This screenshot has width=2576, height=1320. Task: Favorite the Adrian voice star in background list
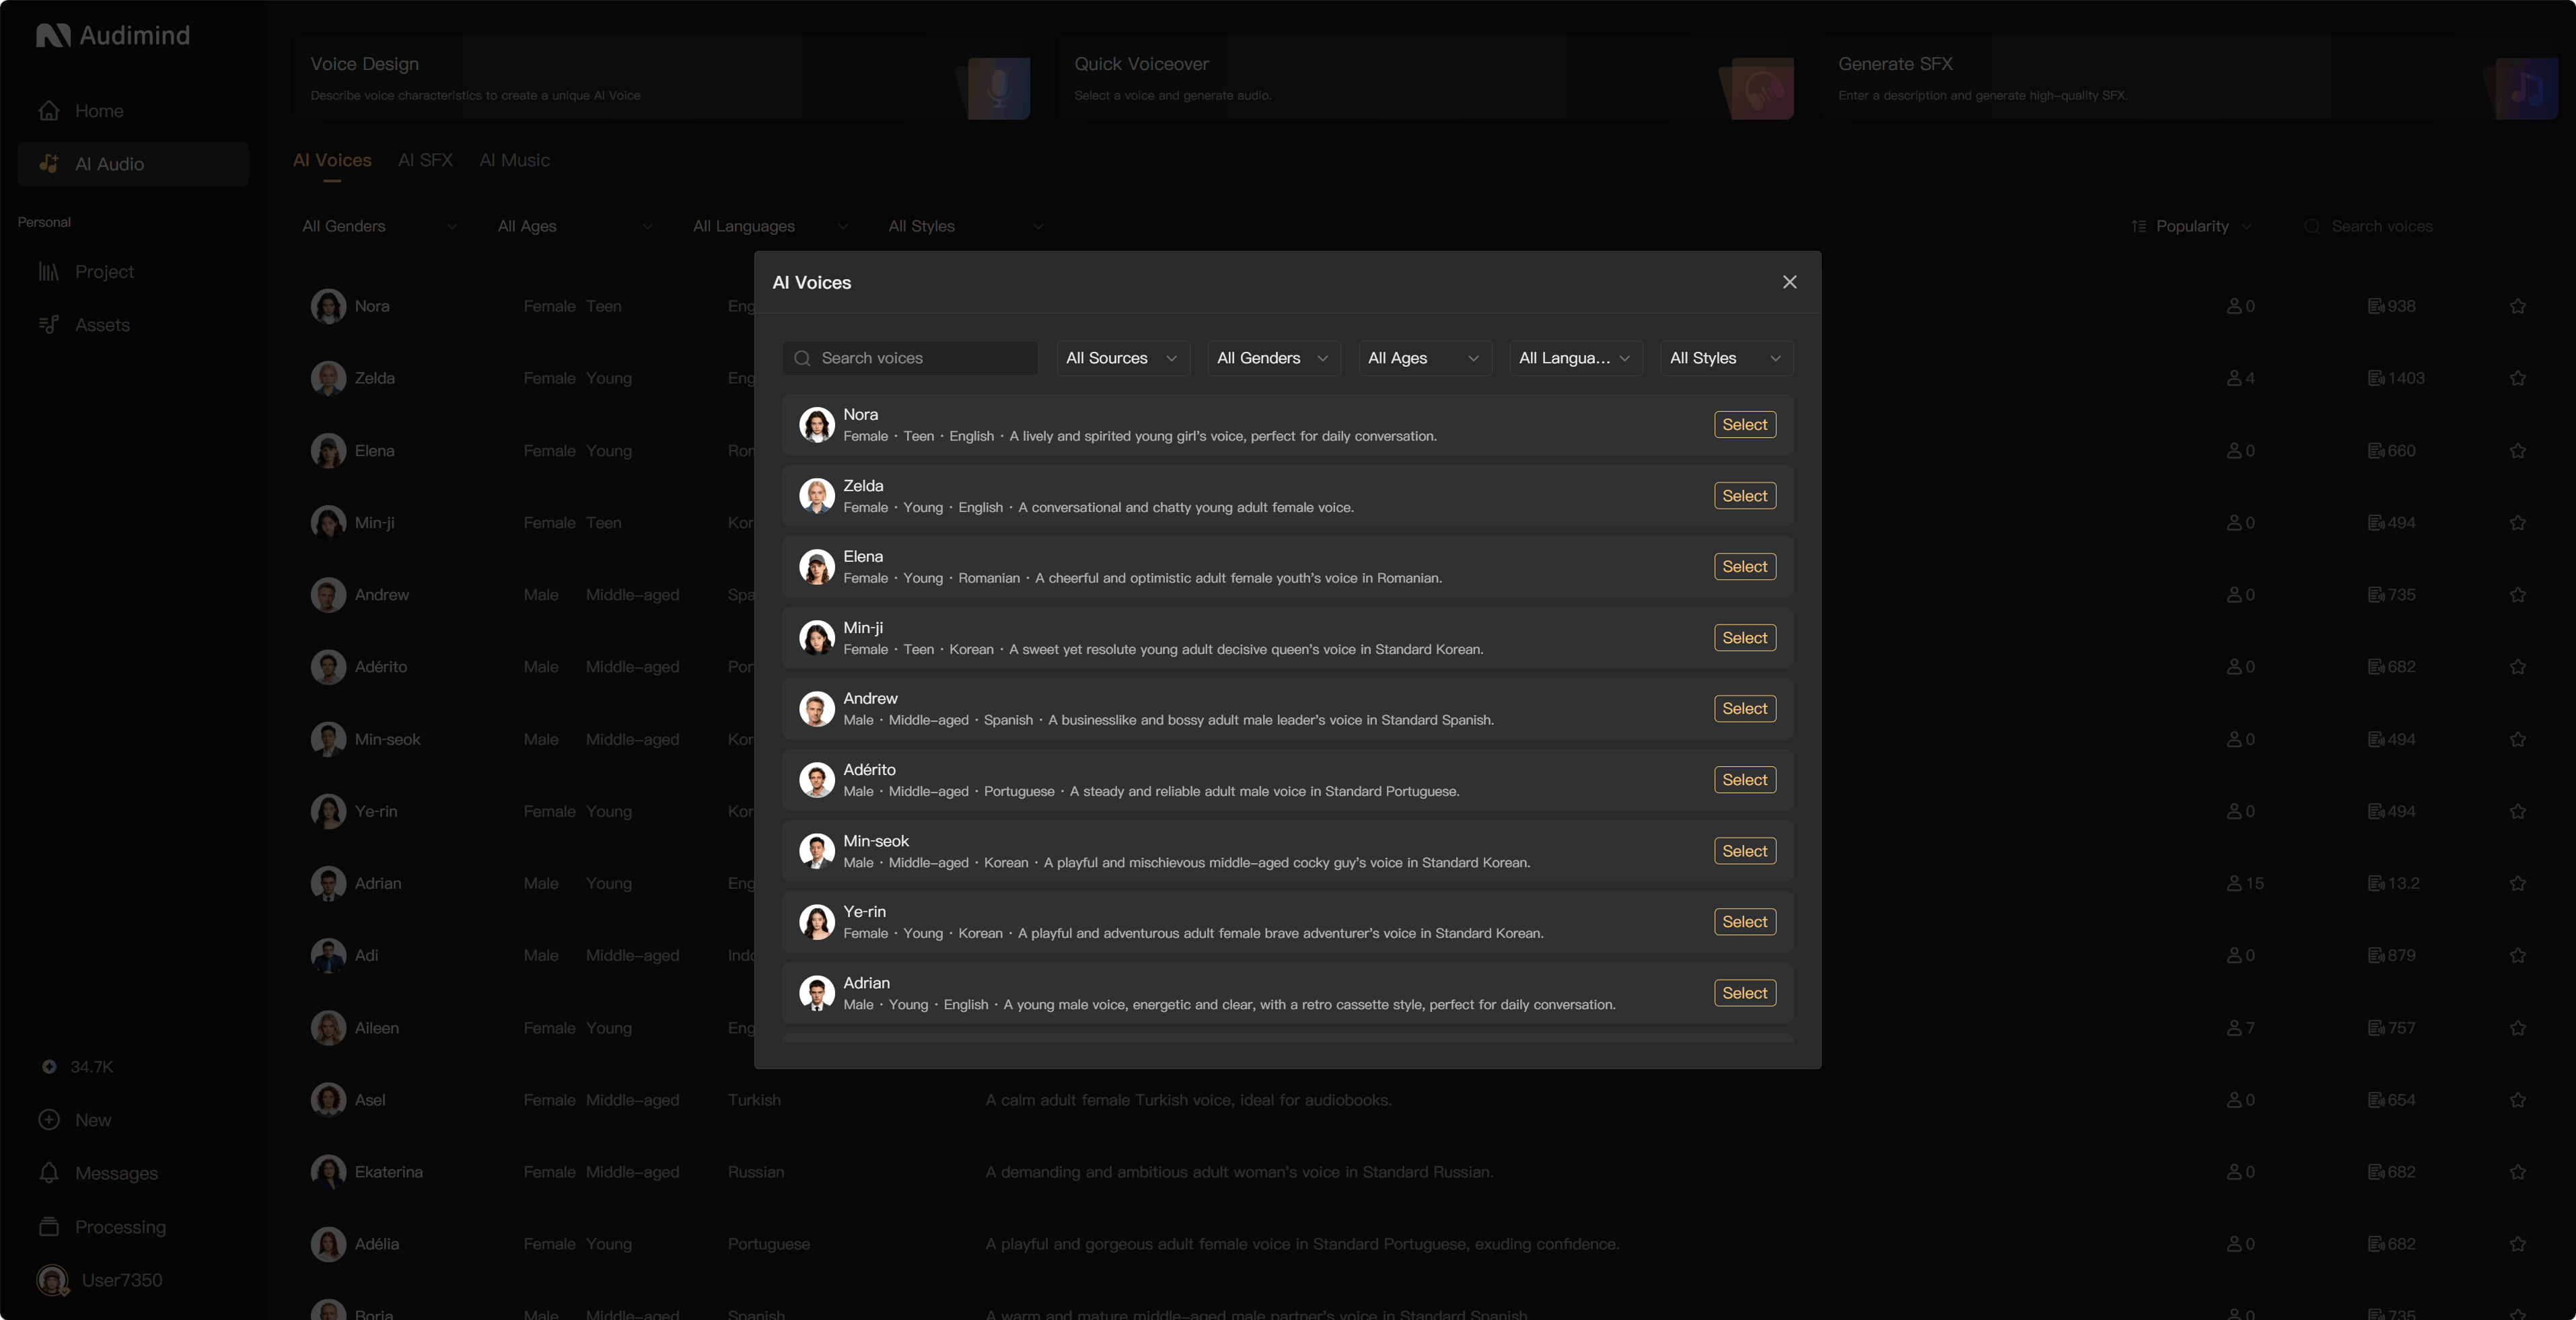[x=2518, y=883]
